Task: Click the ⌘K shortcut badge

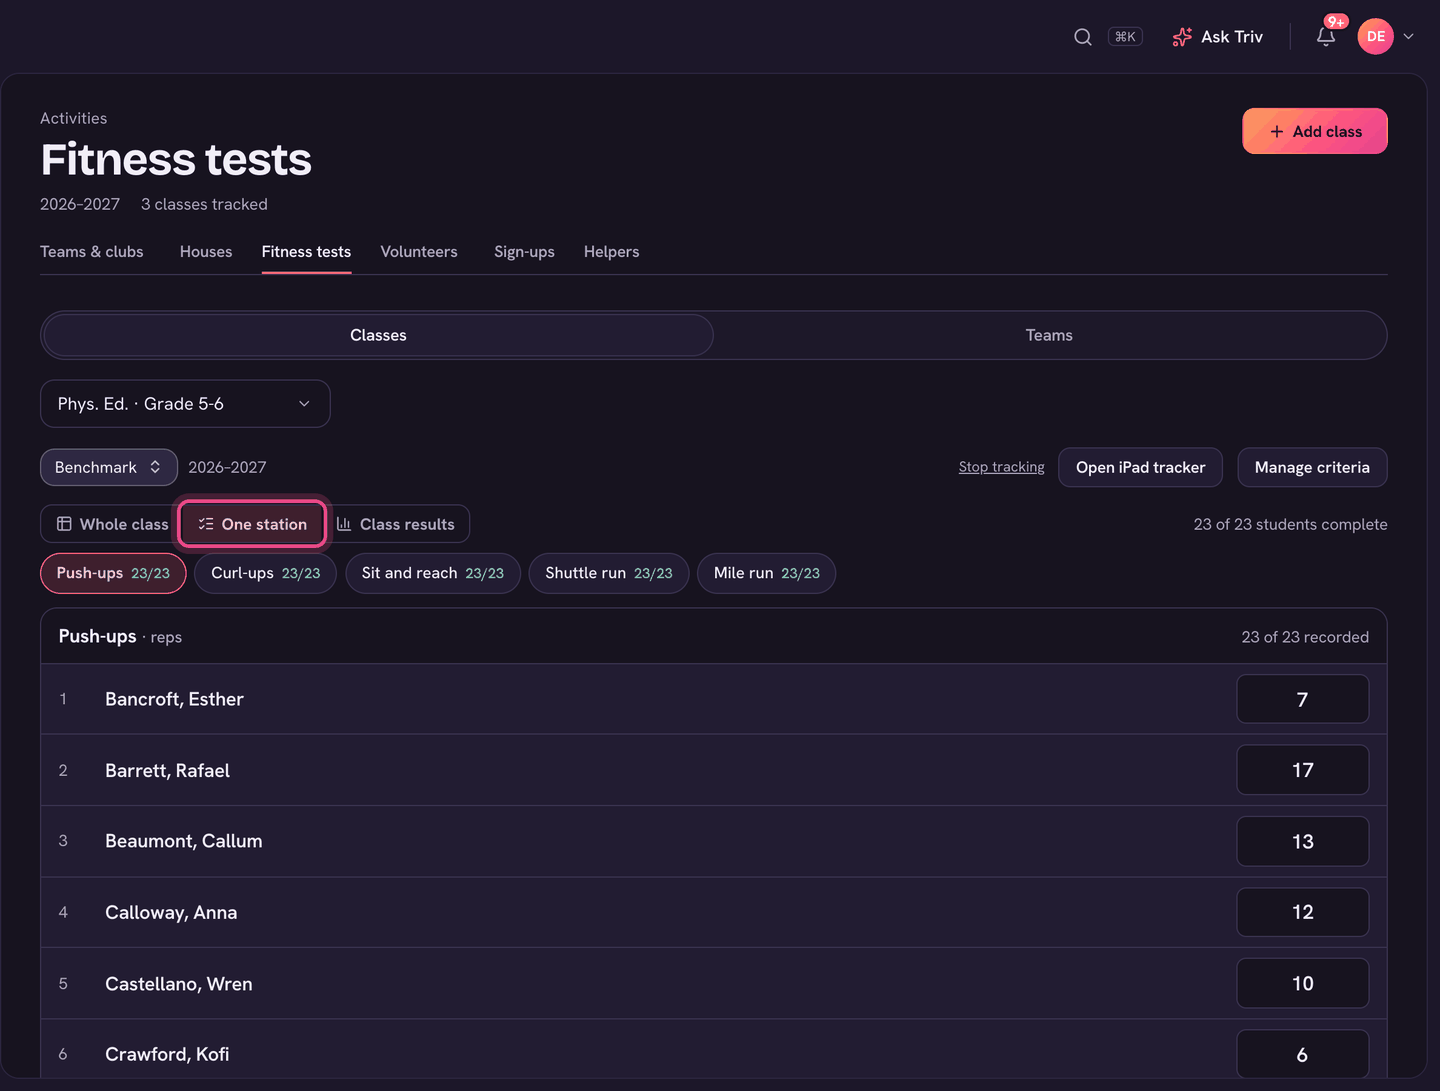Action: [1125, 37]
